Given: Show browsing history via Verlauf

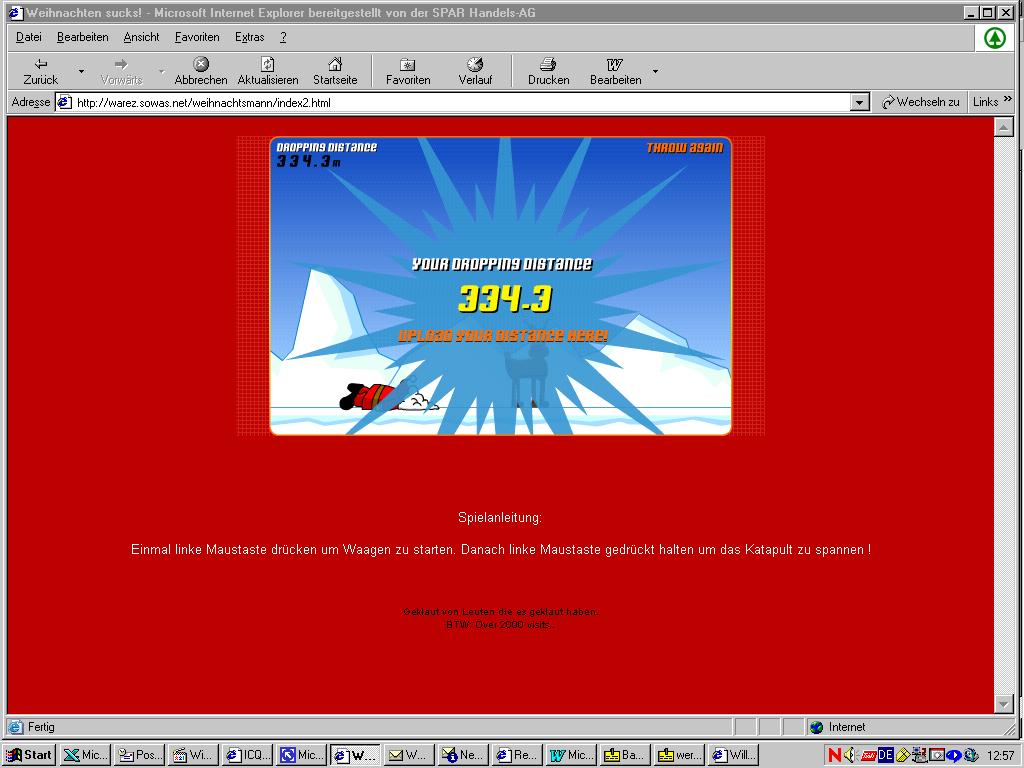Looking at the screenshot, I should click(475, 71).
